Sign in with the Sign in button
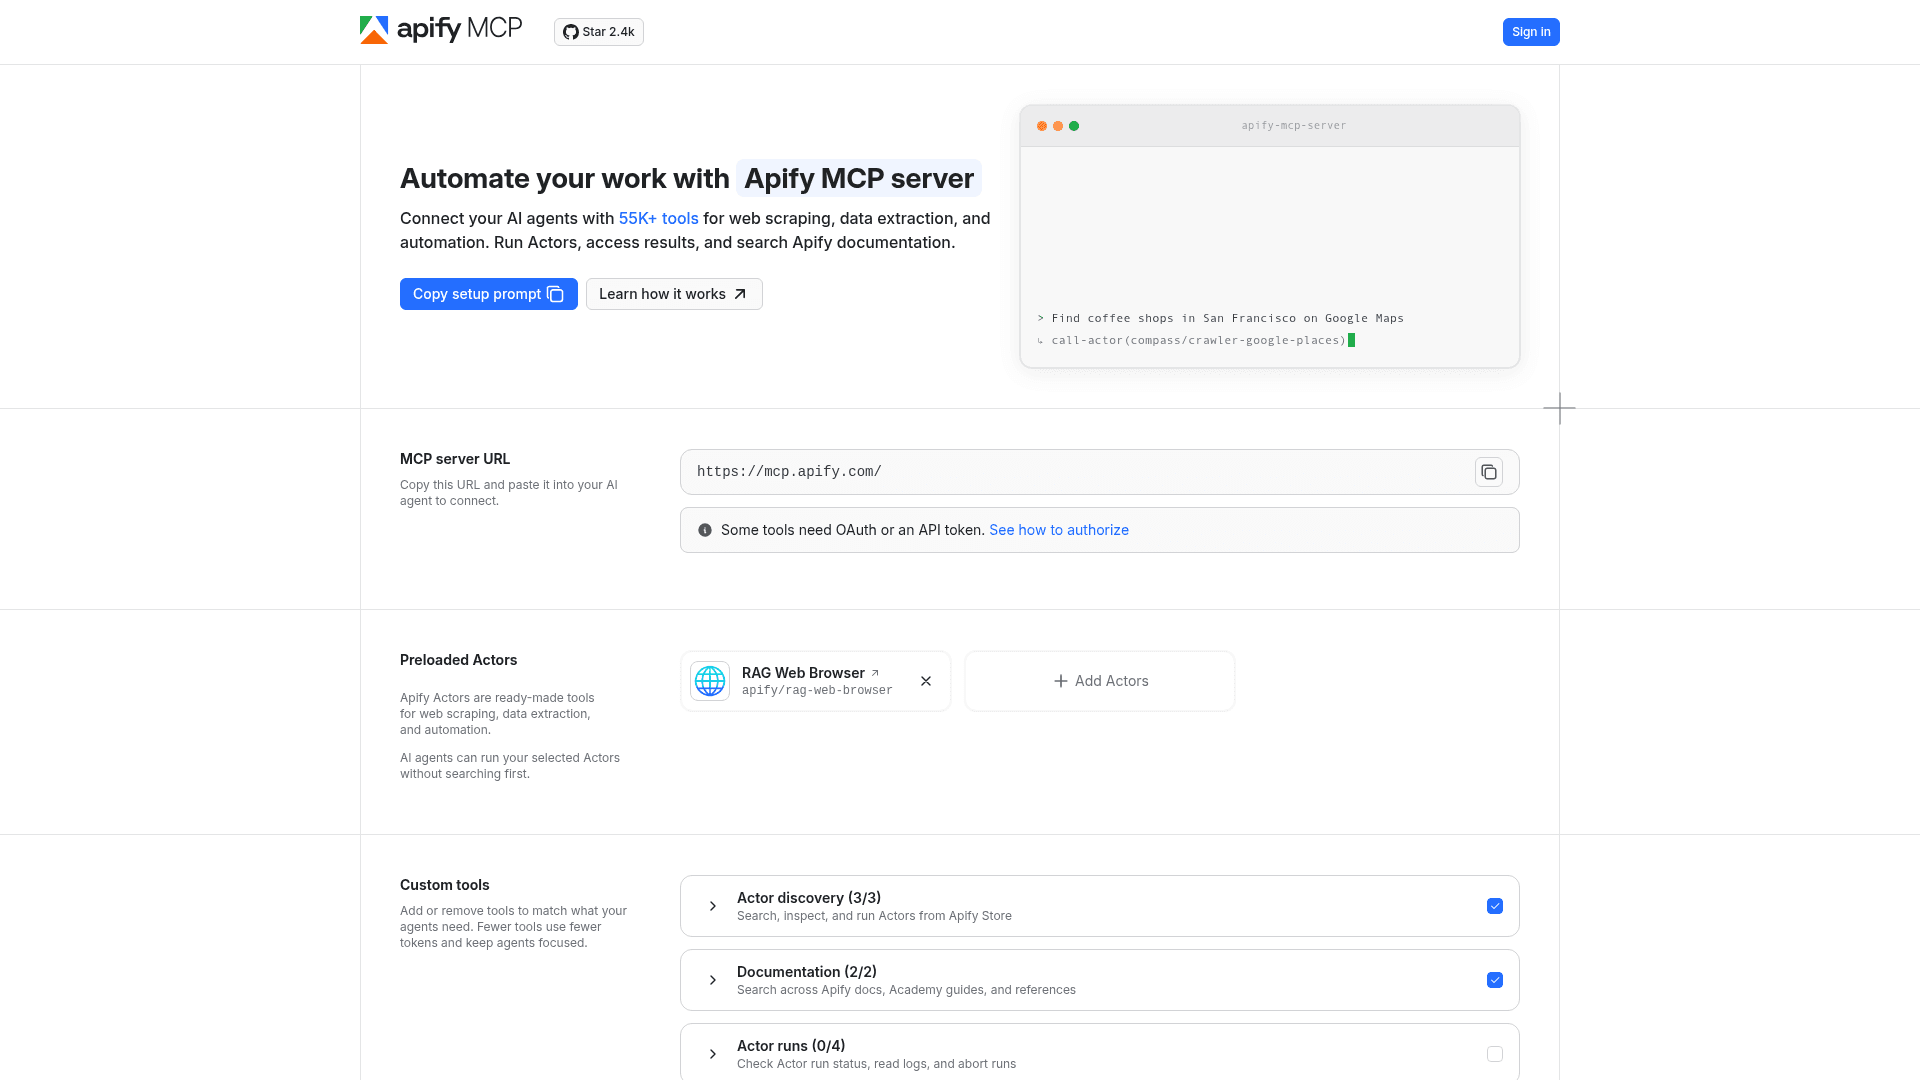 1531,32
